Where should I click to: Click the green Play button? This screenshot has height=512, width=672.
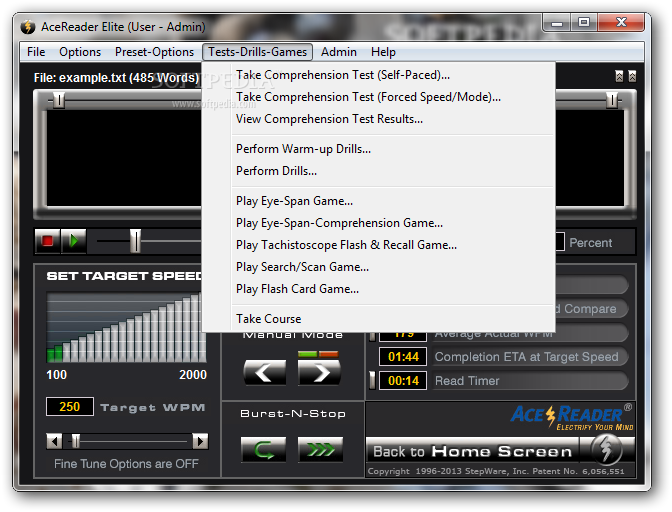coord(74,241)
